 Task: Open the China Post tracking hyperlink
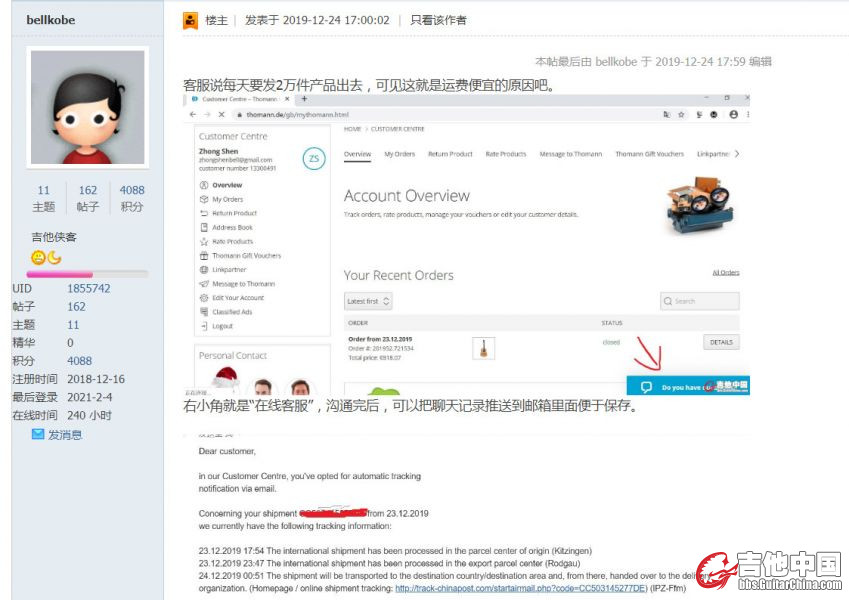coord(520,588)
